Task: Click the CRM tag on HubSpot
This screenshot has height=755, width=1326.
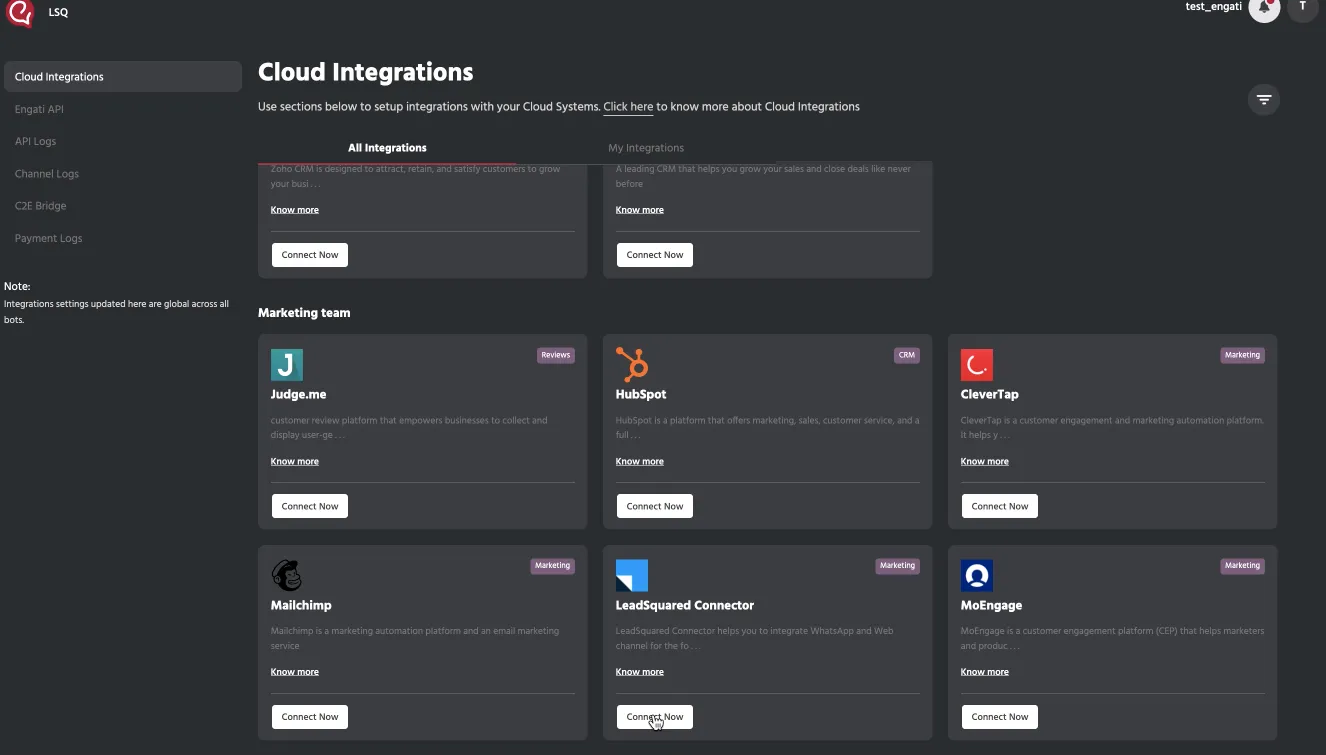Action: [x=907, y=355]
